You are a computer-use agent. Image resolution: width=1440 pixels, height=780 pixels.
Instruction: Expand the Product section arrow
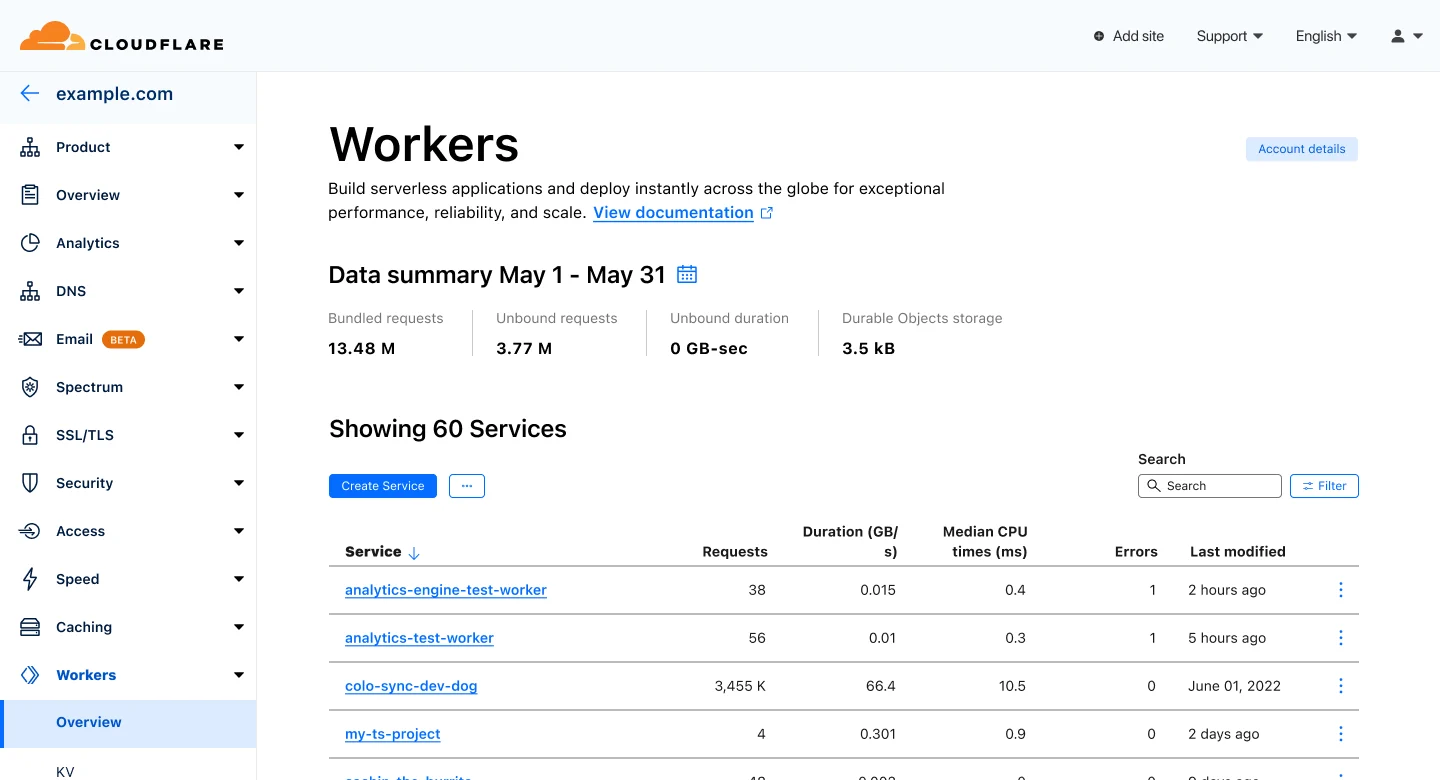239,147
